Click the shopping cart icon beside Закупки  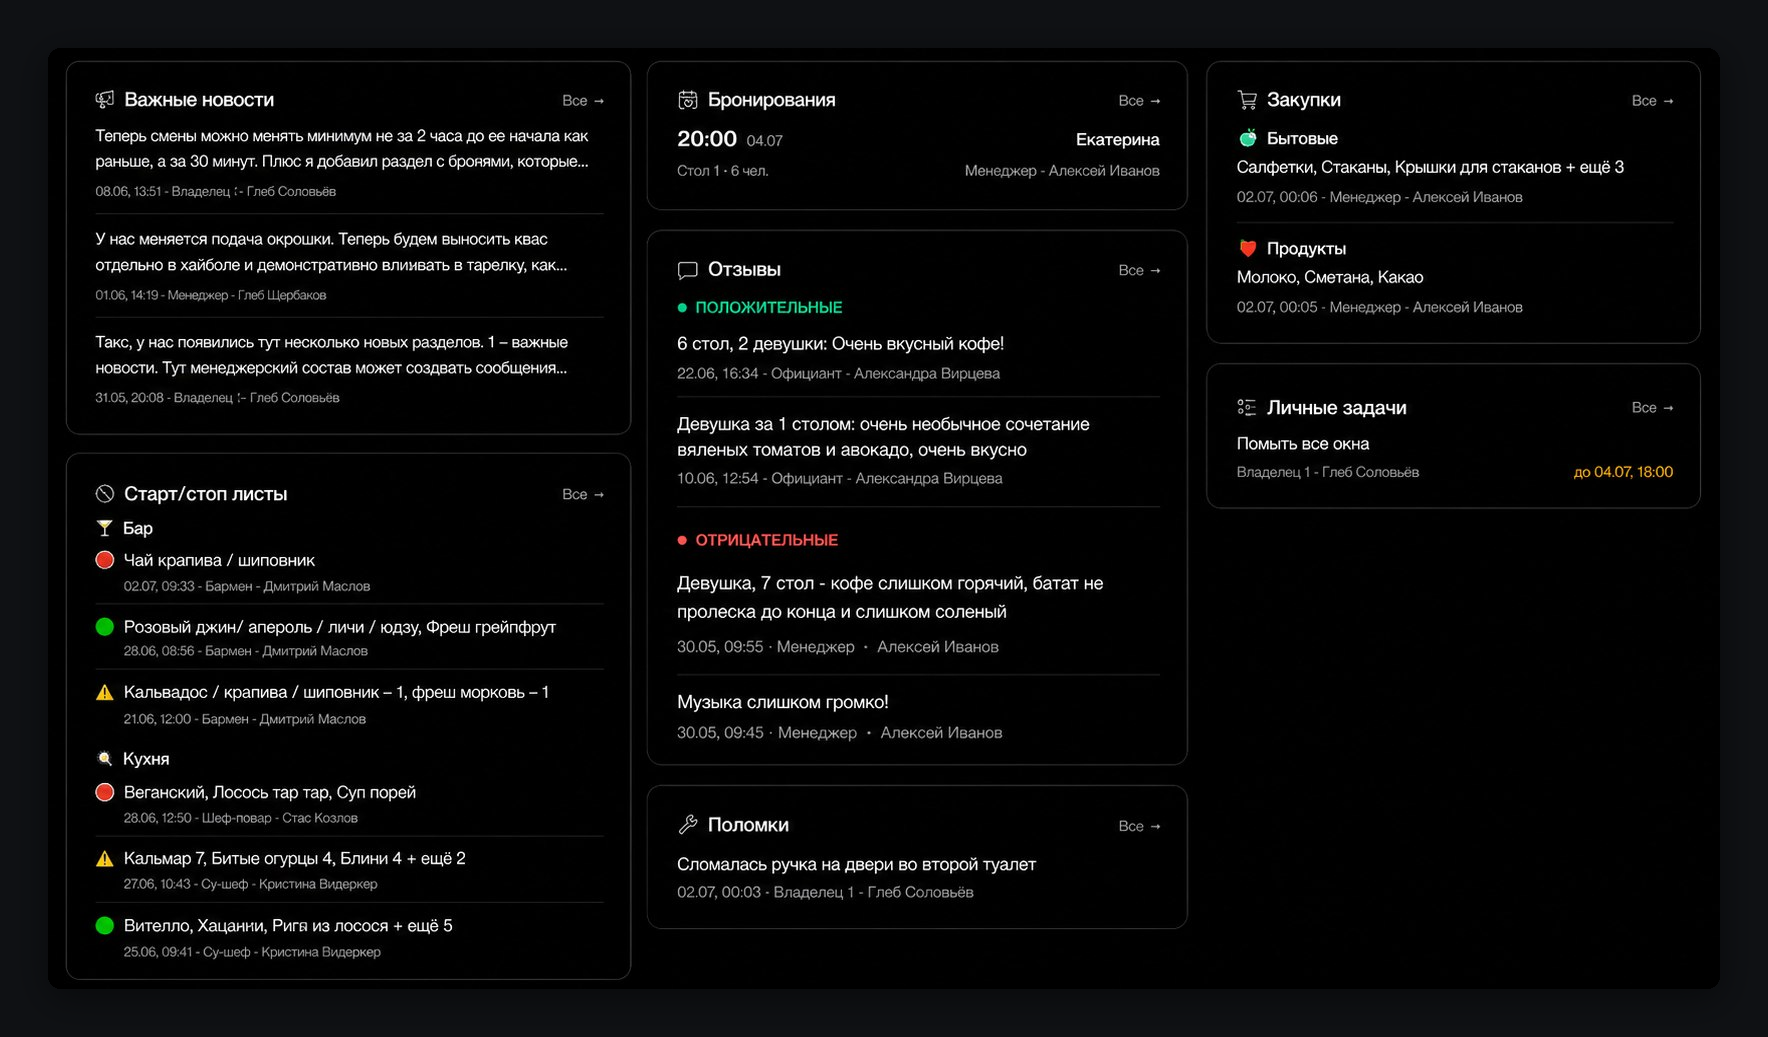pos(1247,100)
